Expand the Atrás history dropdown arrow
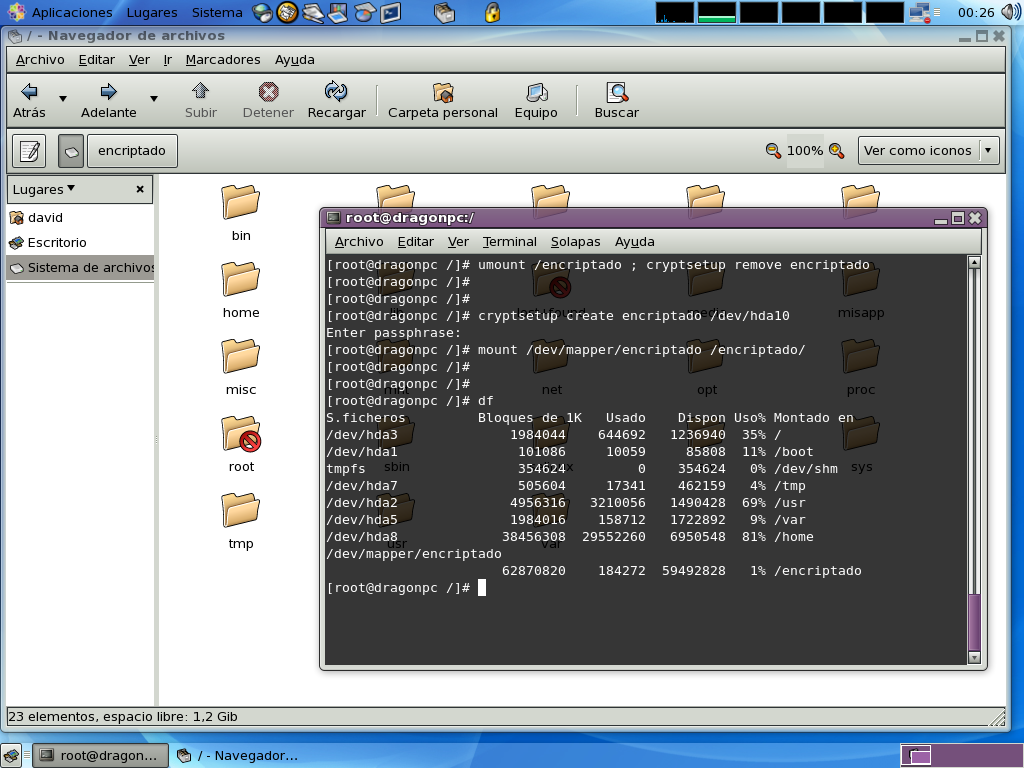The width and height of the screenshot is (1024, 768). [63, 99]
